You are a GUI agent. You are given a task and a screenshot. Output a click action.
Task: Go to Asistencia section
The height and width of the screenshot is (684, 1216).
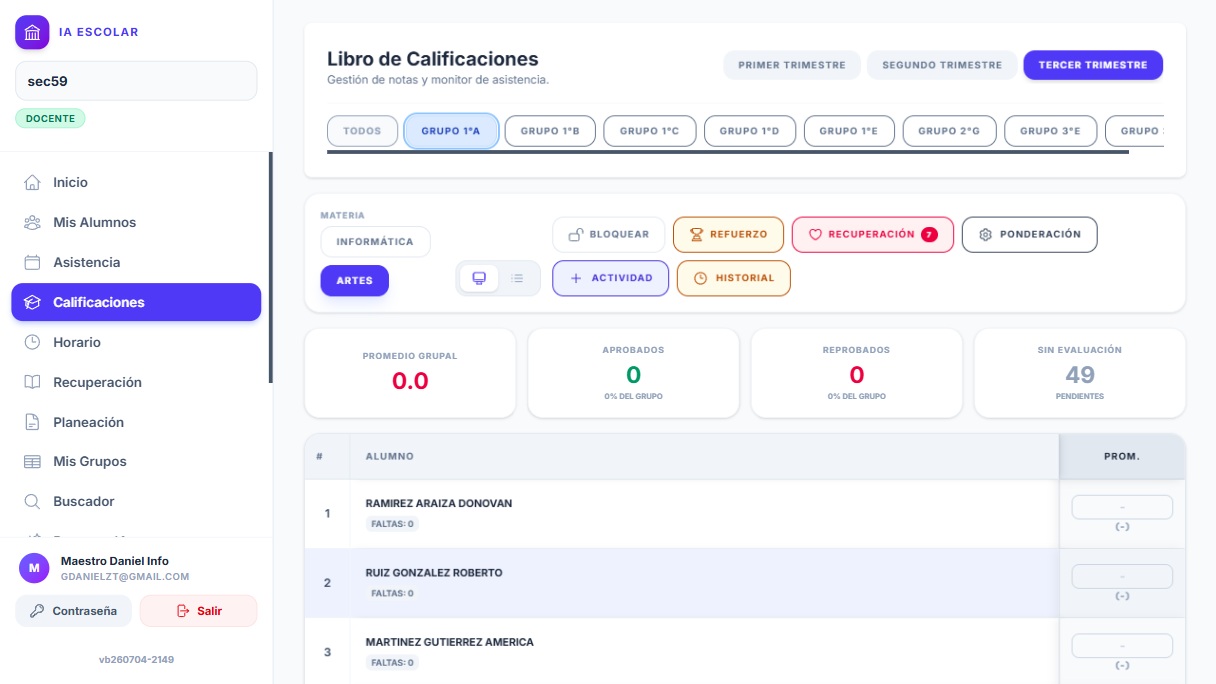[136, 262]
